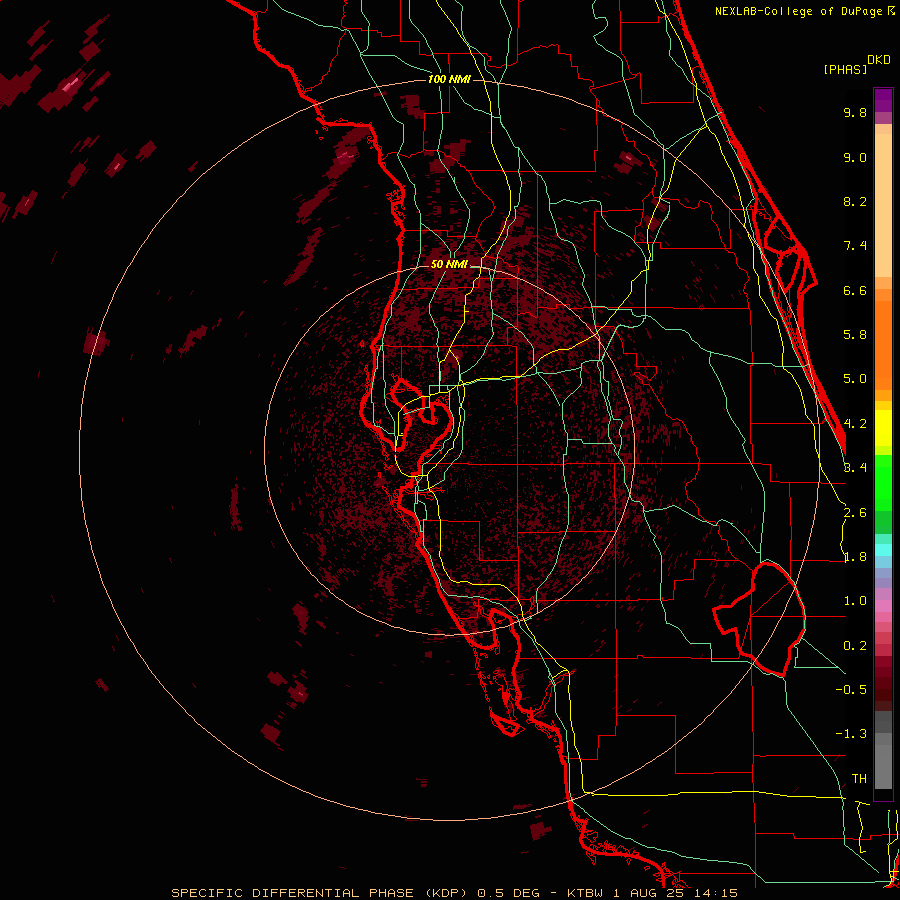Click the 8.2 scale value
This screenshot has width=900, height=900.
pyautogui.click(x=855, y=201)
